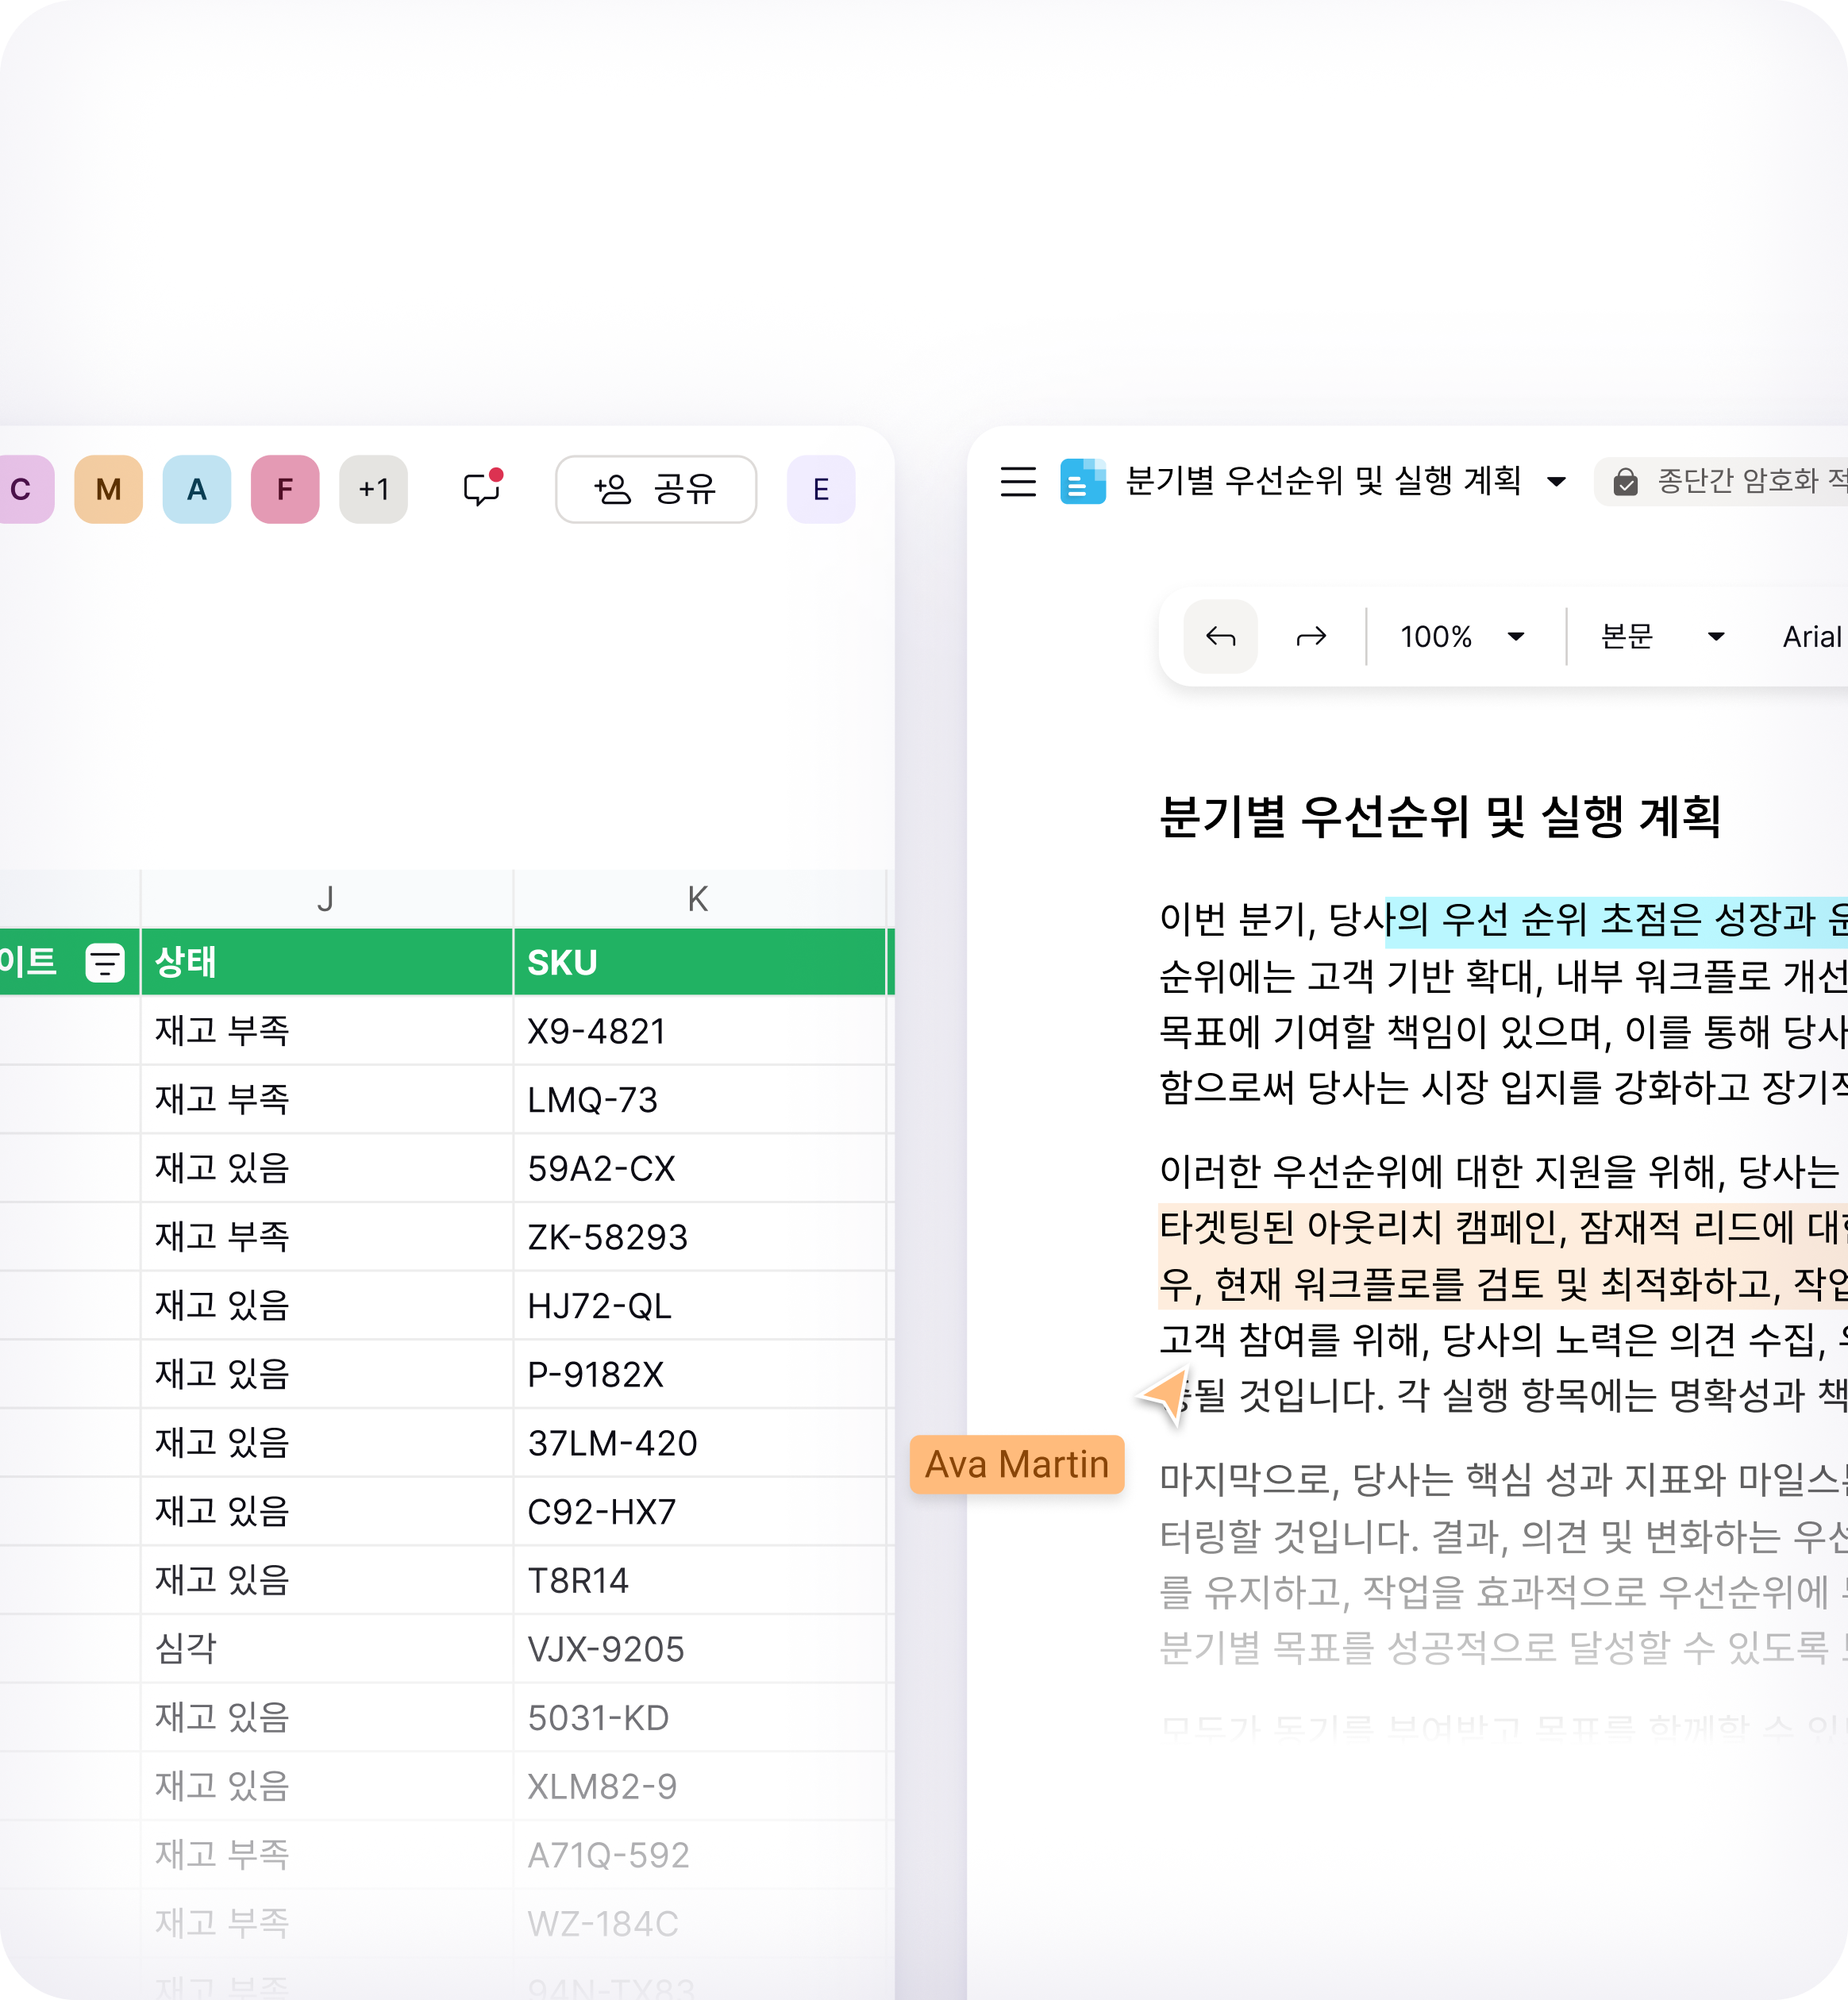The image size is (1848, 2000).
Task: Show the +1 additional collaborators
Action: (373, 489)
